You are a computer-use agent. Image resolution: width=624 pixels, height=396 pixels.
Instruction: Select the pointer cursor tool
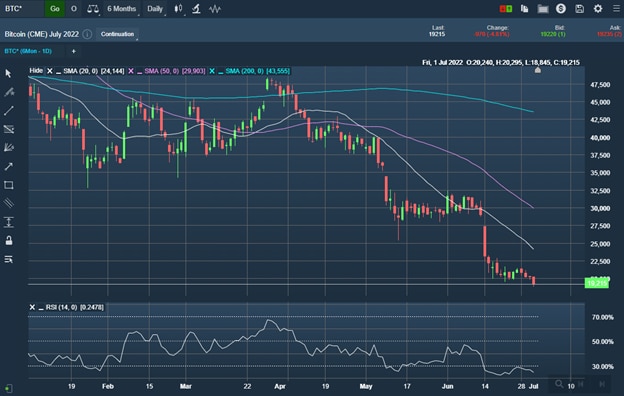point(8,73)
